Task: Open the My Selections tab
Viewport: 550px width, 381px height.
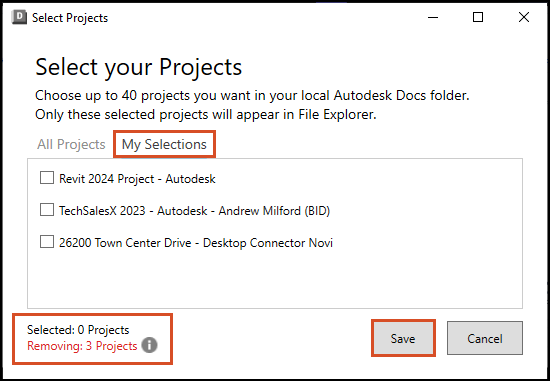Action: [164, 144]
